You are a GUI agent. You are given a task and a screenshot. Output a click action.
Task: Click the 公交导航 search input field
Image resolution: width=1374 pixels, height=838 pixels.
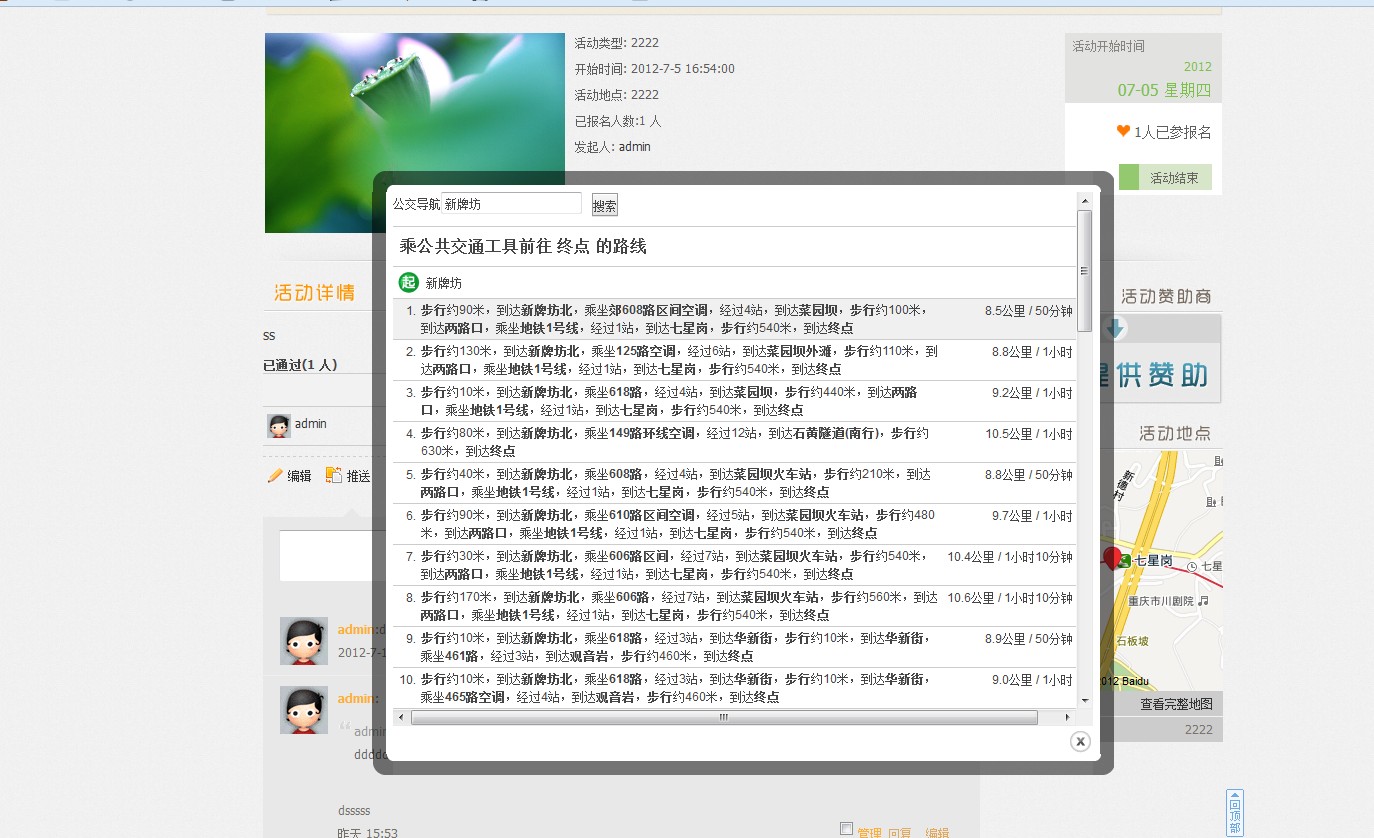(x=511, y=204)
